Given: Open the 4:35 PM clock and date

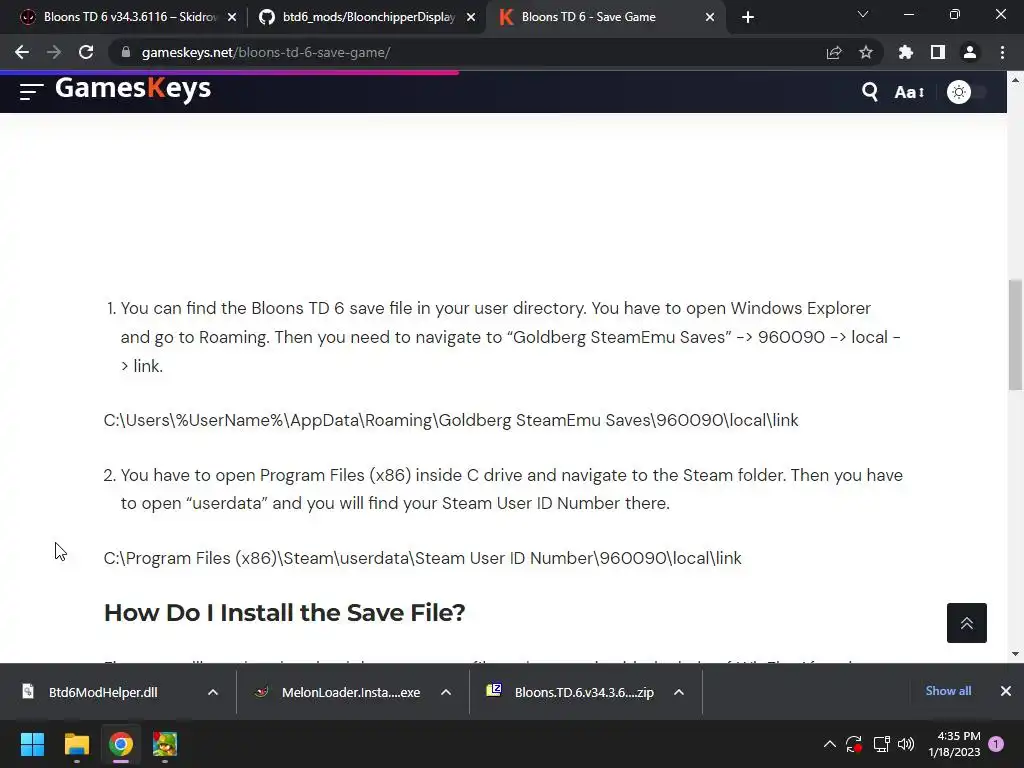Looking at the screenshot, I should [x=954, y=744].
